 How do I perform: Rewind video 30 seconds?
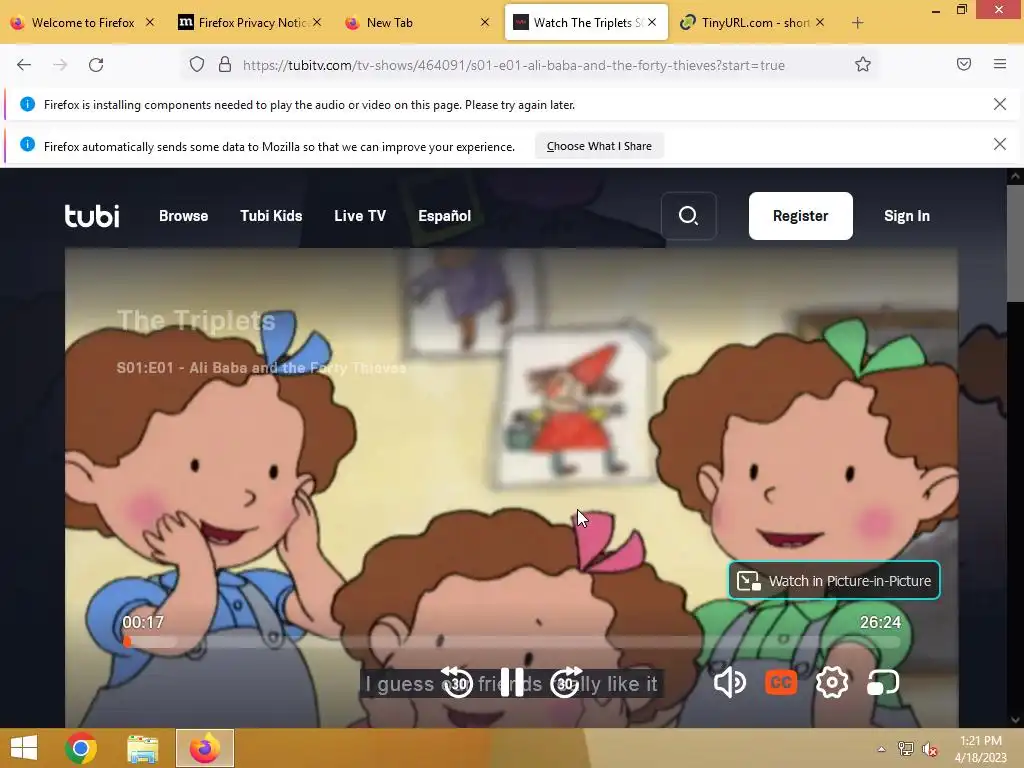coord(457,683)
